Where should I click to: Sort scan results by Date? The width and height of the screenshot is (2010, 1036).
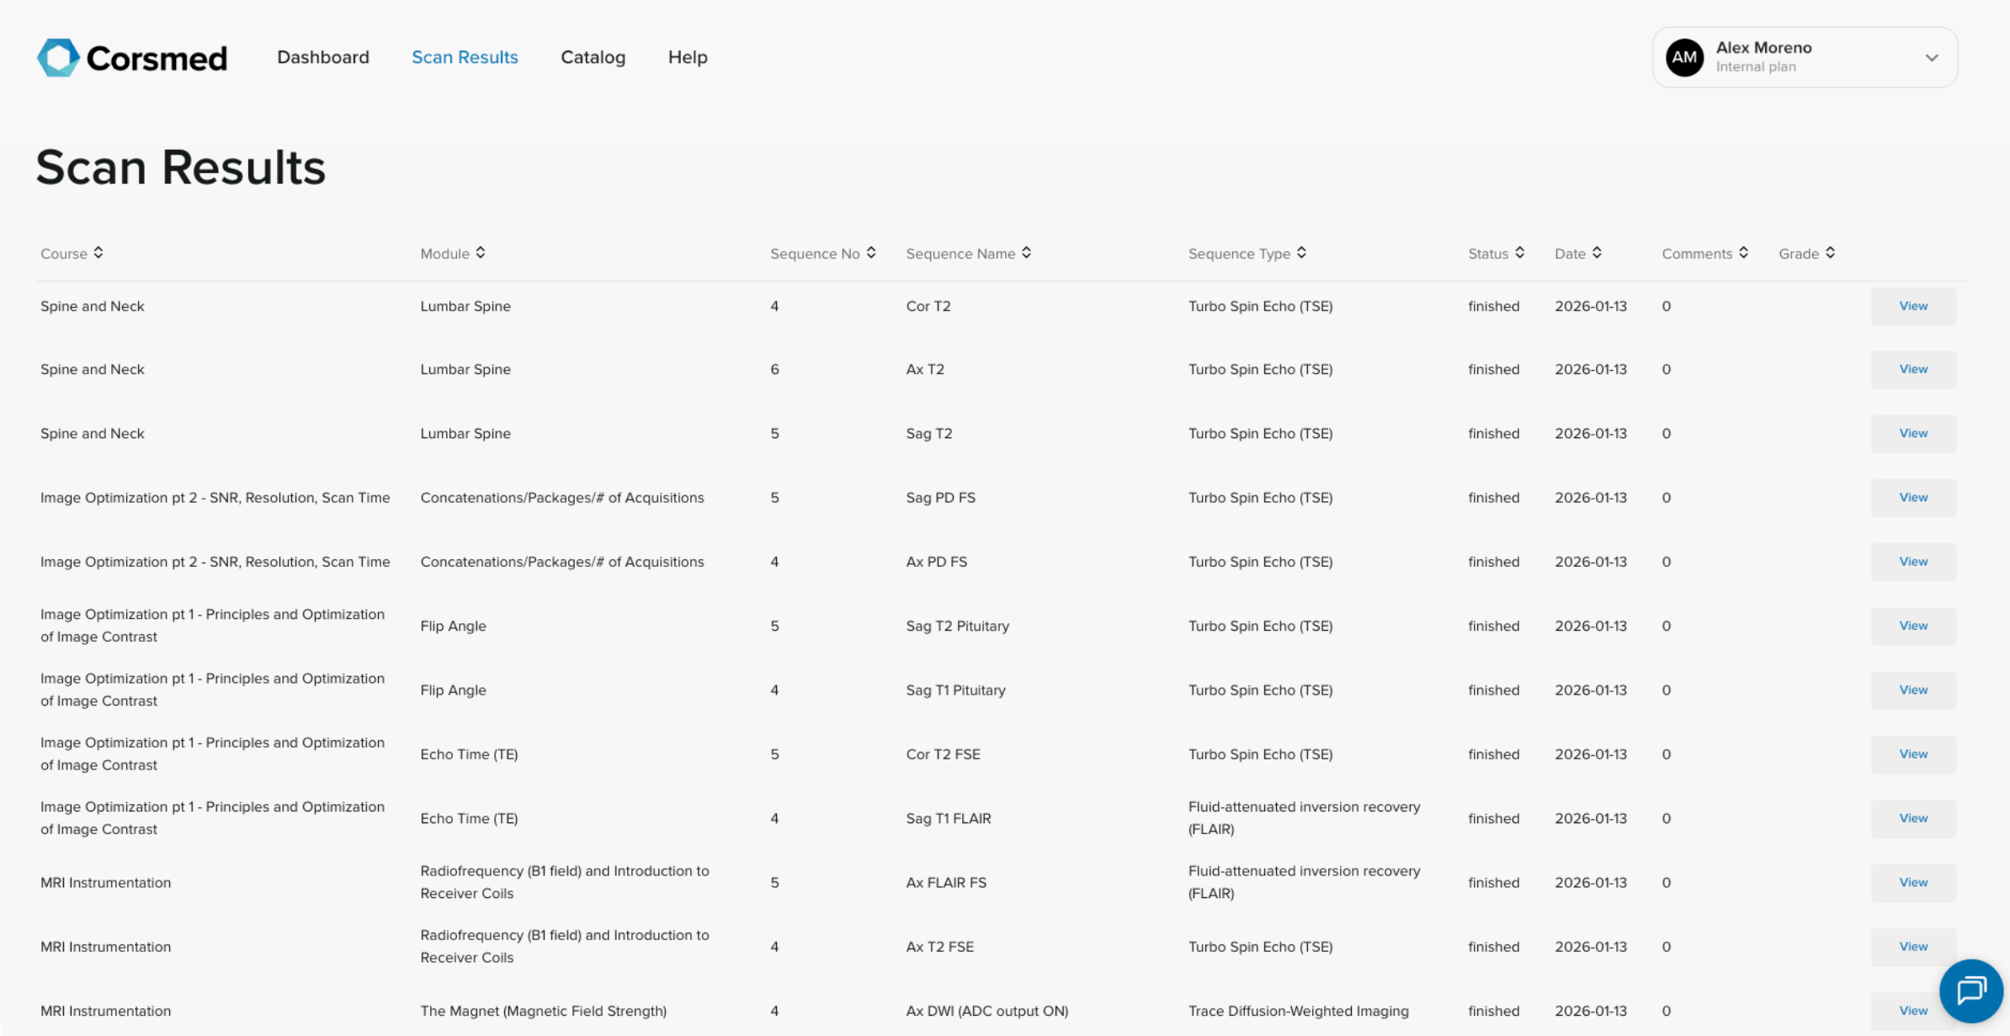pos(1596,253)
